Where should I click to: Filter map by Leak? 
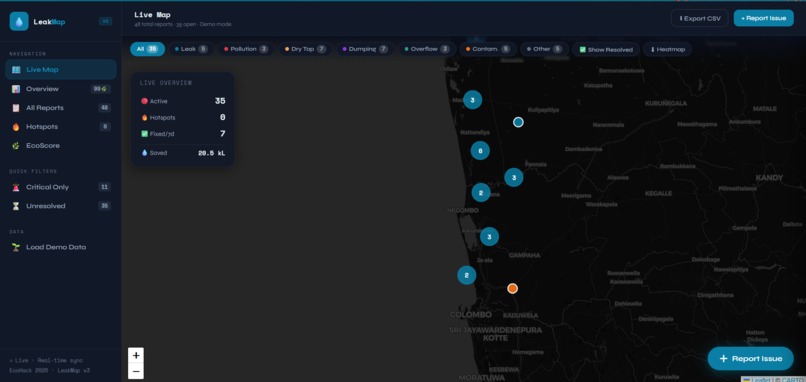pos(191,49)
